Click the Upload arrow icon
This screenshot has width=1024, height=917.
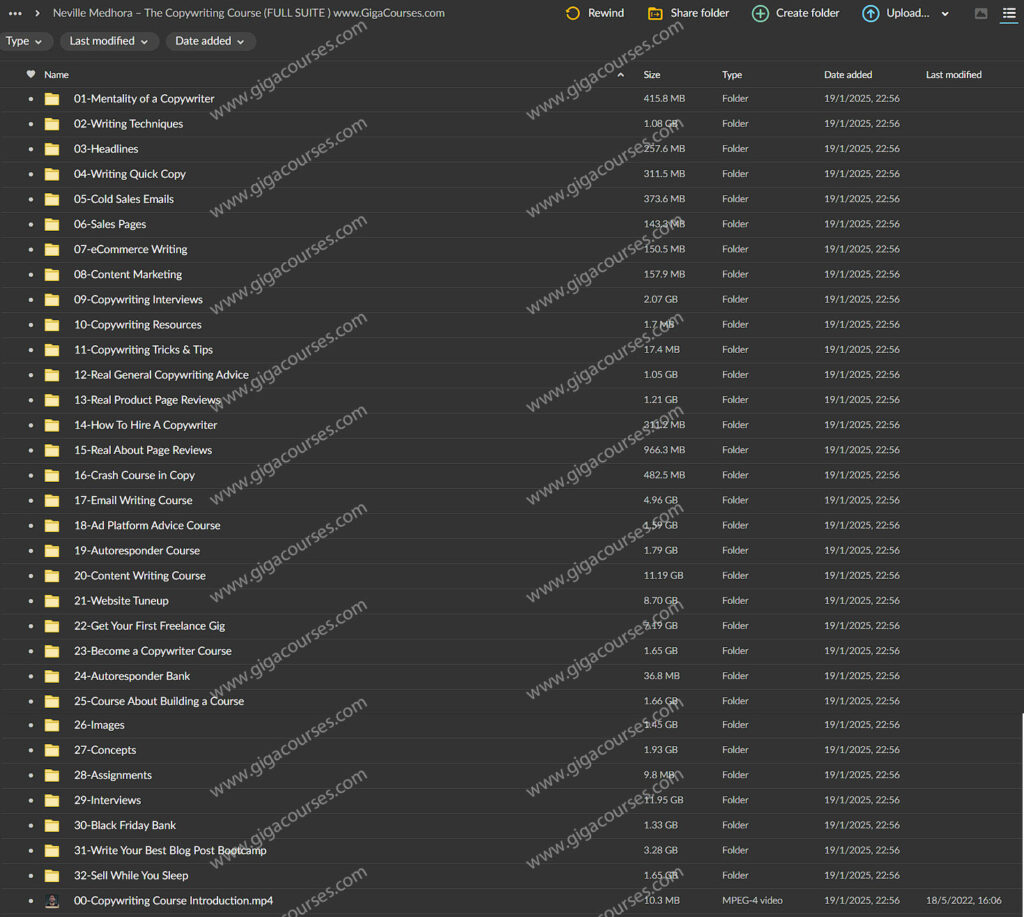pyautogui.click(x=870, y=13)
